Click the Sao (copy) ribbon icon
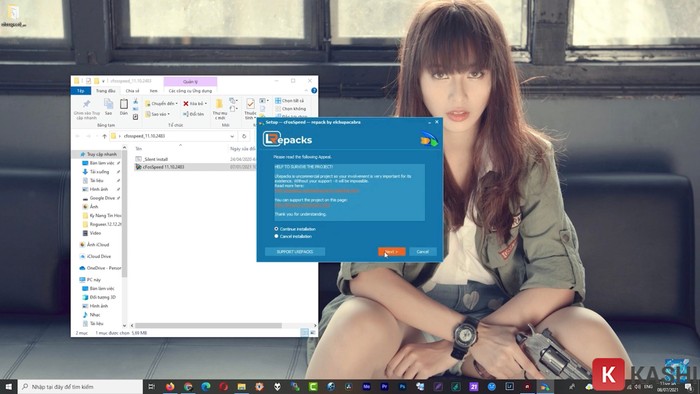Viewport: 700px width, 394px height. (x=108, y=104)
